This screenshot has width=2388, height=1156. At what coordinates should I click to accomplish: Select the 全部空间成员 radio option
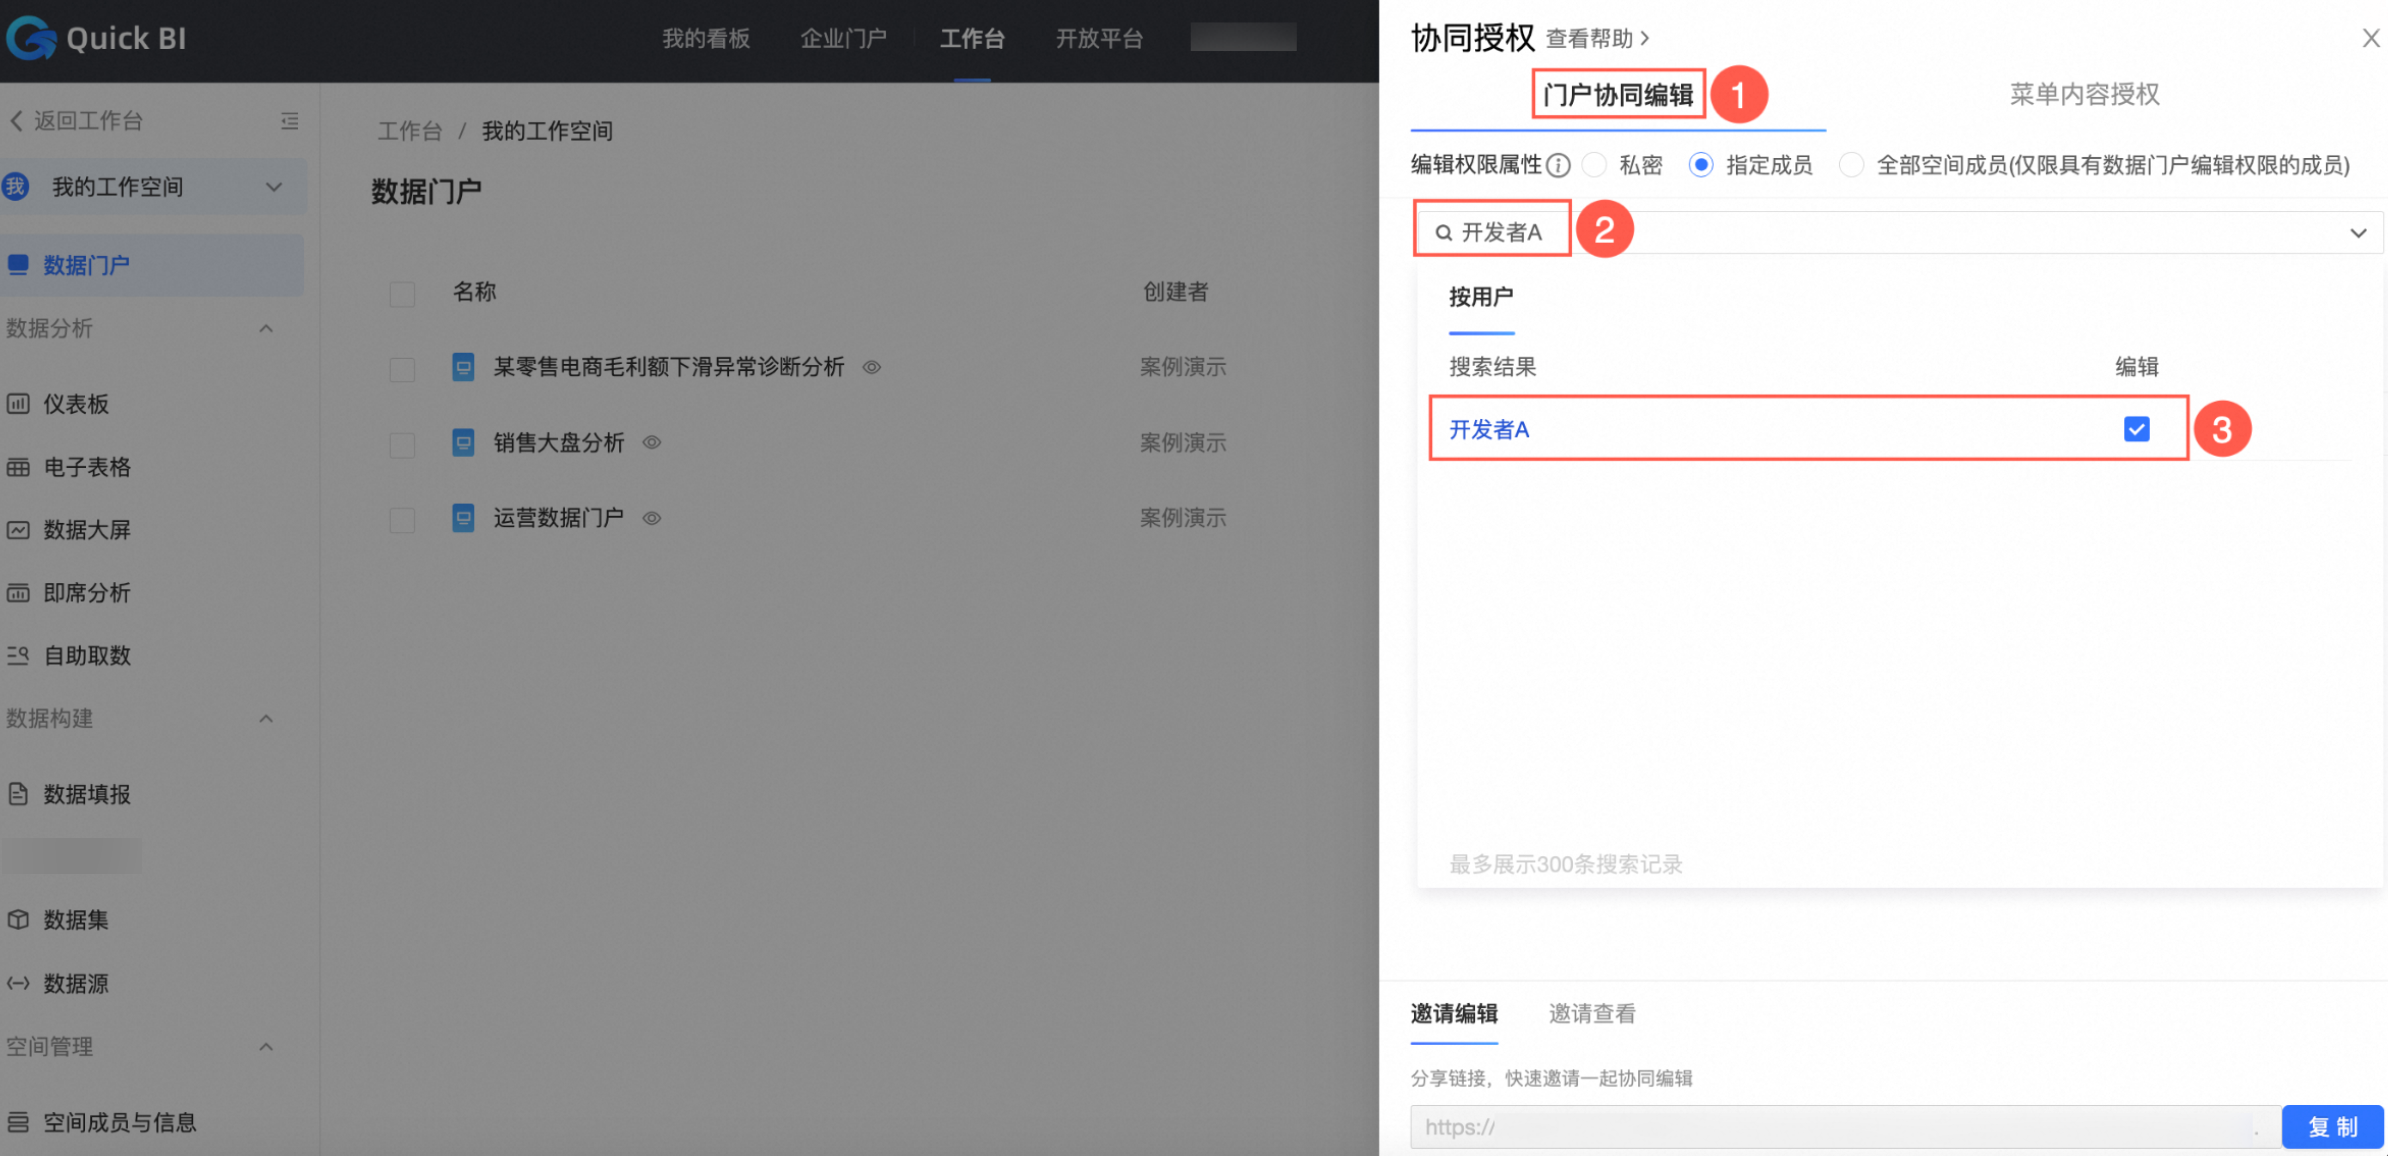coord(1851,165)
